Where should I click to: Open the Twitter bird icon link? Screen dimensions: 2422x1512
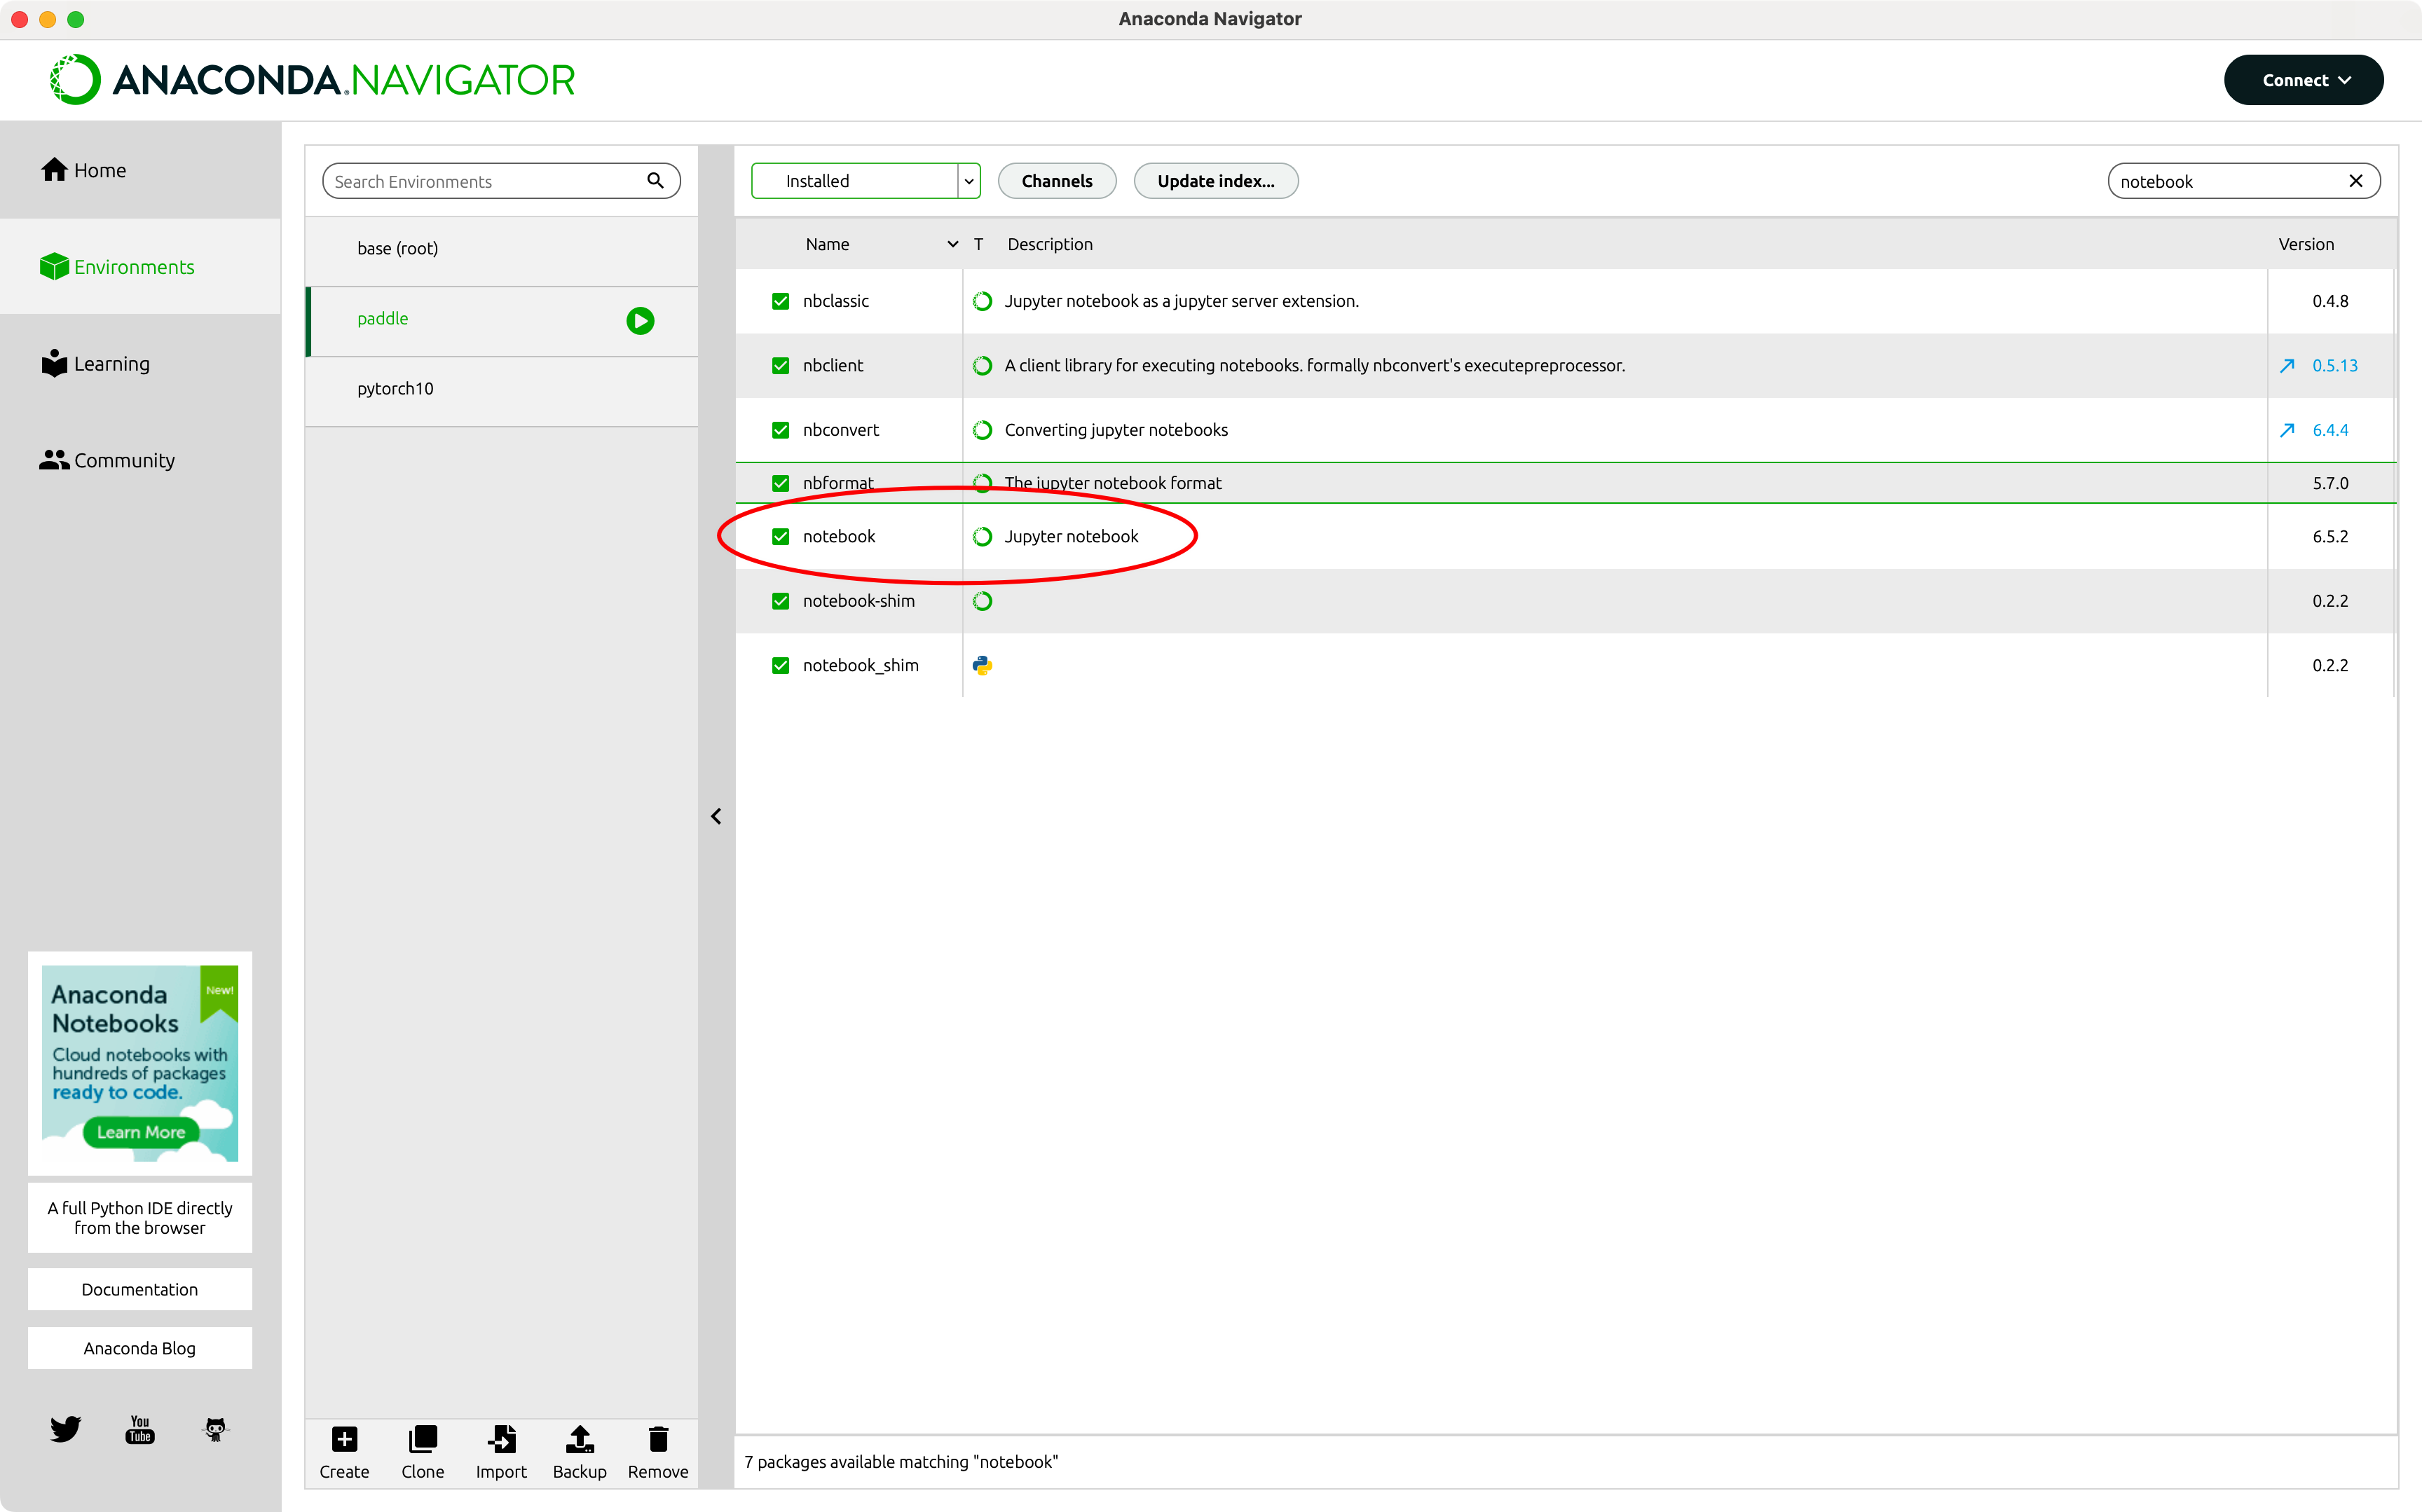click(65, 1429)
